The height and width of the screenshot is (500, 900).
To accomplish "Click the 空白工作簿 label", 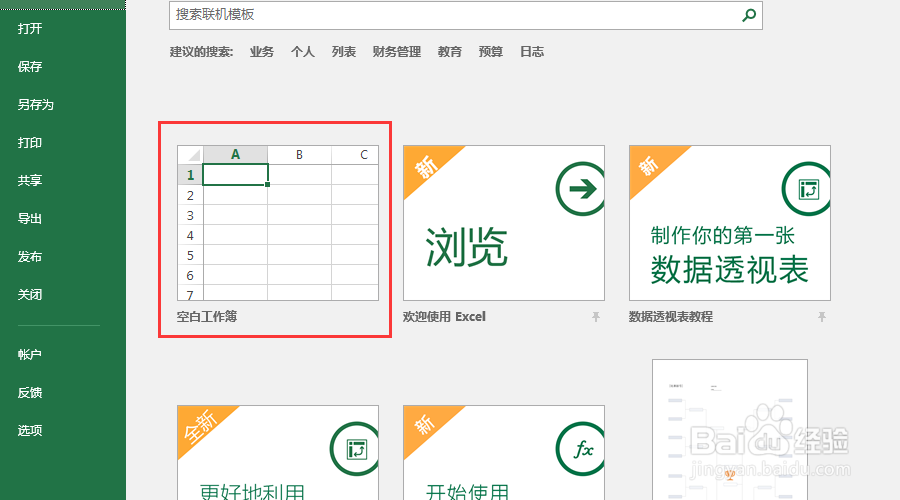I will [x=207, y=317].
